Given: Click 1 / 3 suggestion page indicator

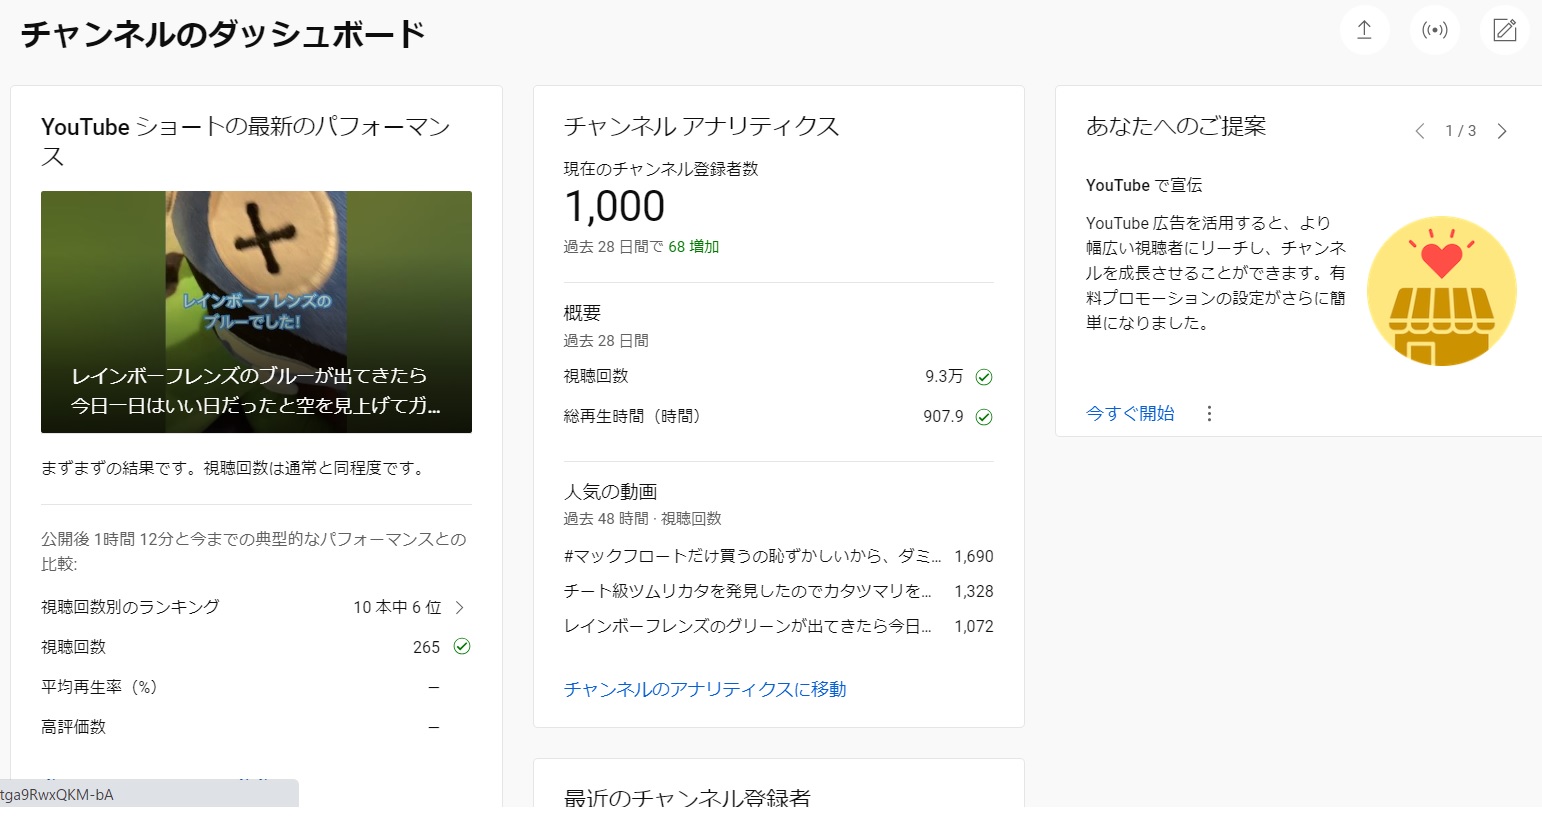Looking at the screenshot, I should (x=1461, y=131).
